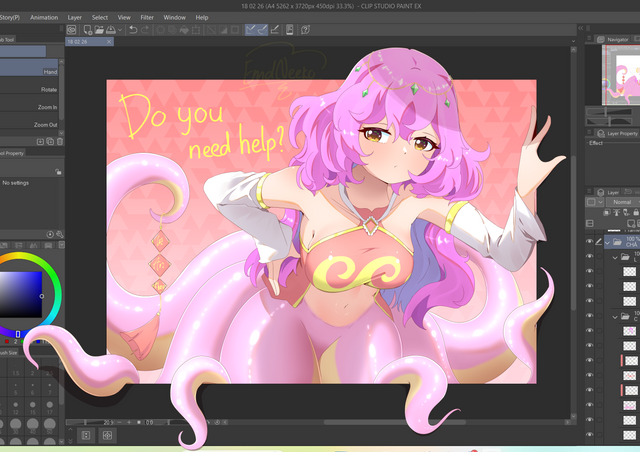Open the Normal blending mode dropdown
Screen dimensions: 640x452
click(623, 202)
